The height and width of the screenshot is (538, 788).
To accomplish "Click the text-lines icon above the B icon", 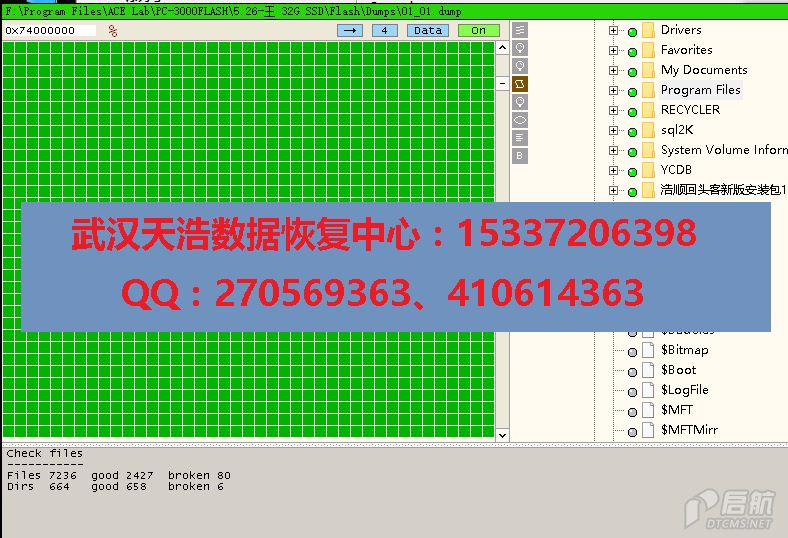I will point(520,138).
